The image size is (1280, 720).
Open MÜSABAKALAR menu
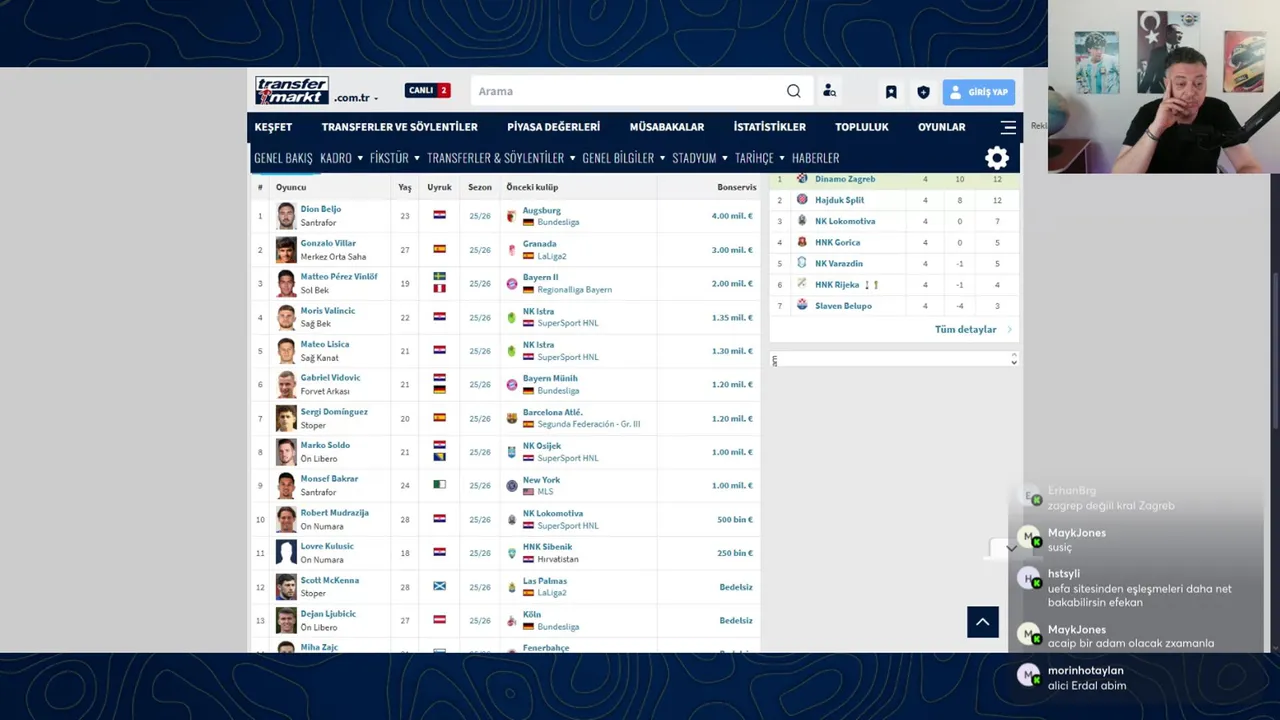tap(667, 127)
